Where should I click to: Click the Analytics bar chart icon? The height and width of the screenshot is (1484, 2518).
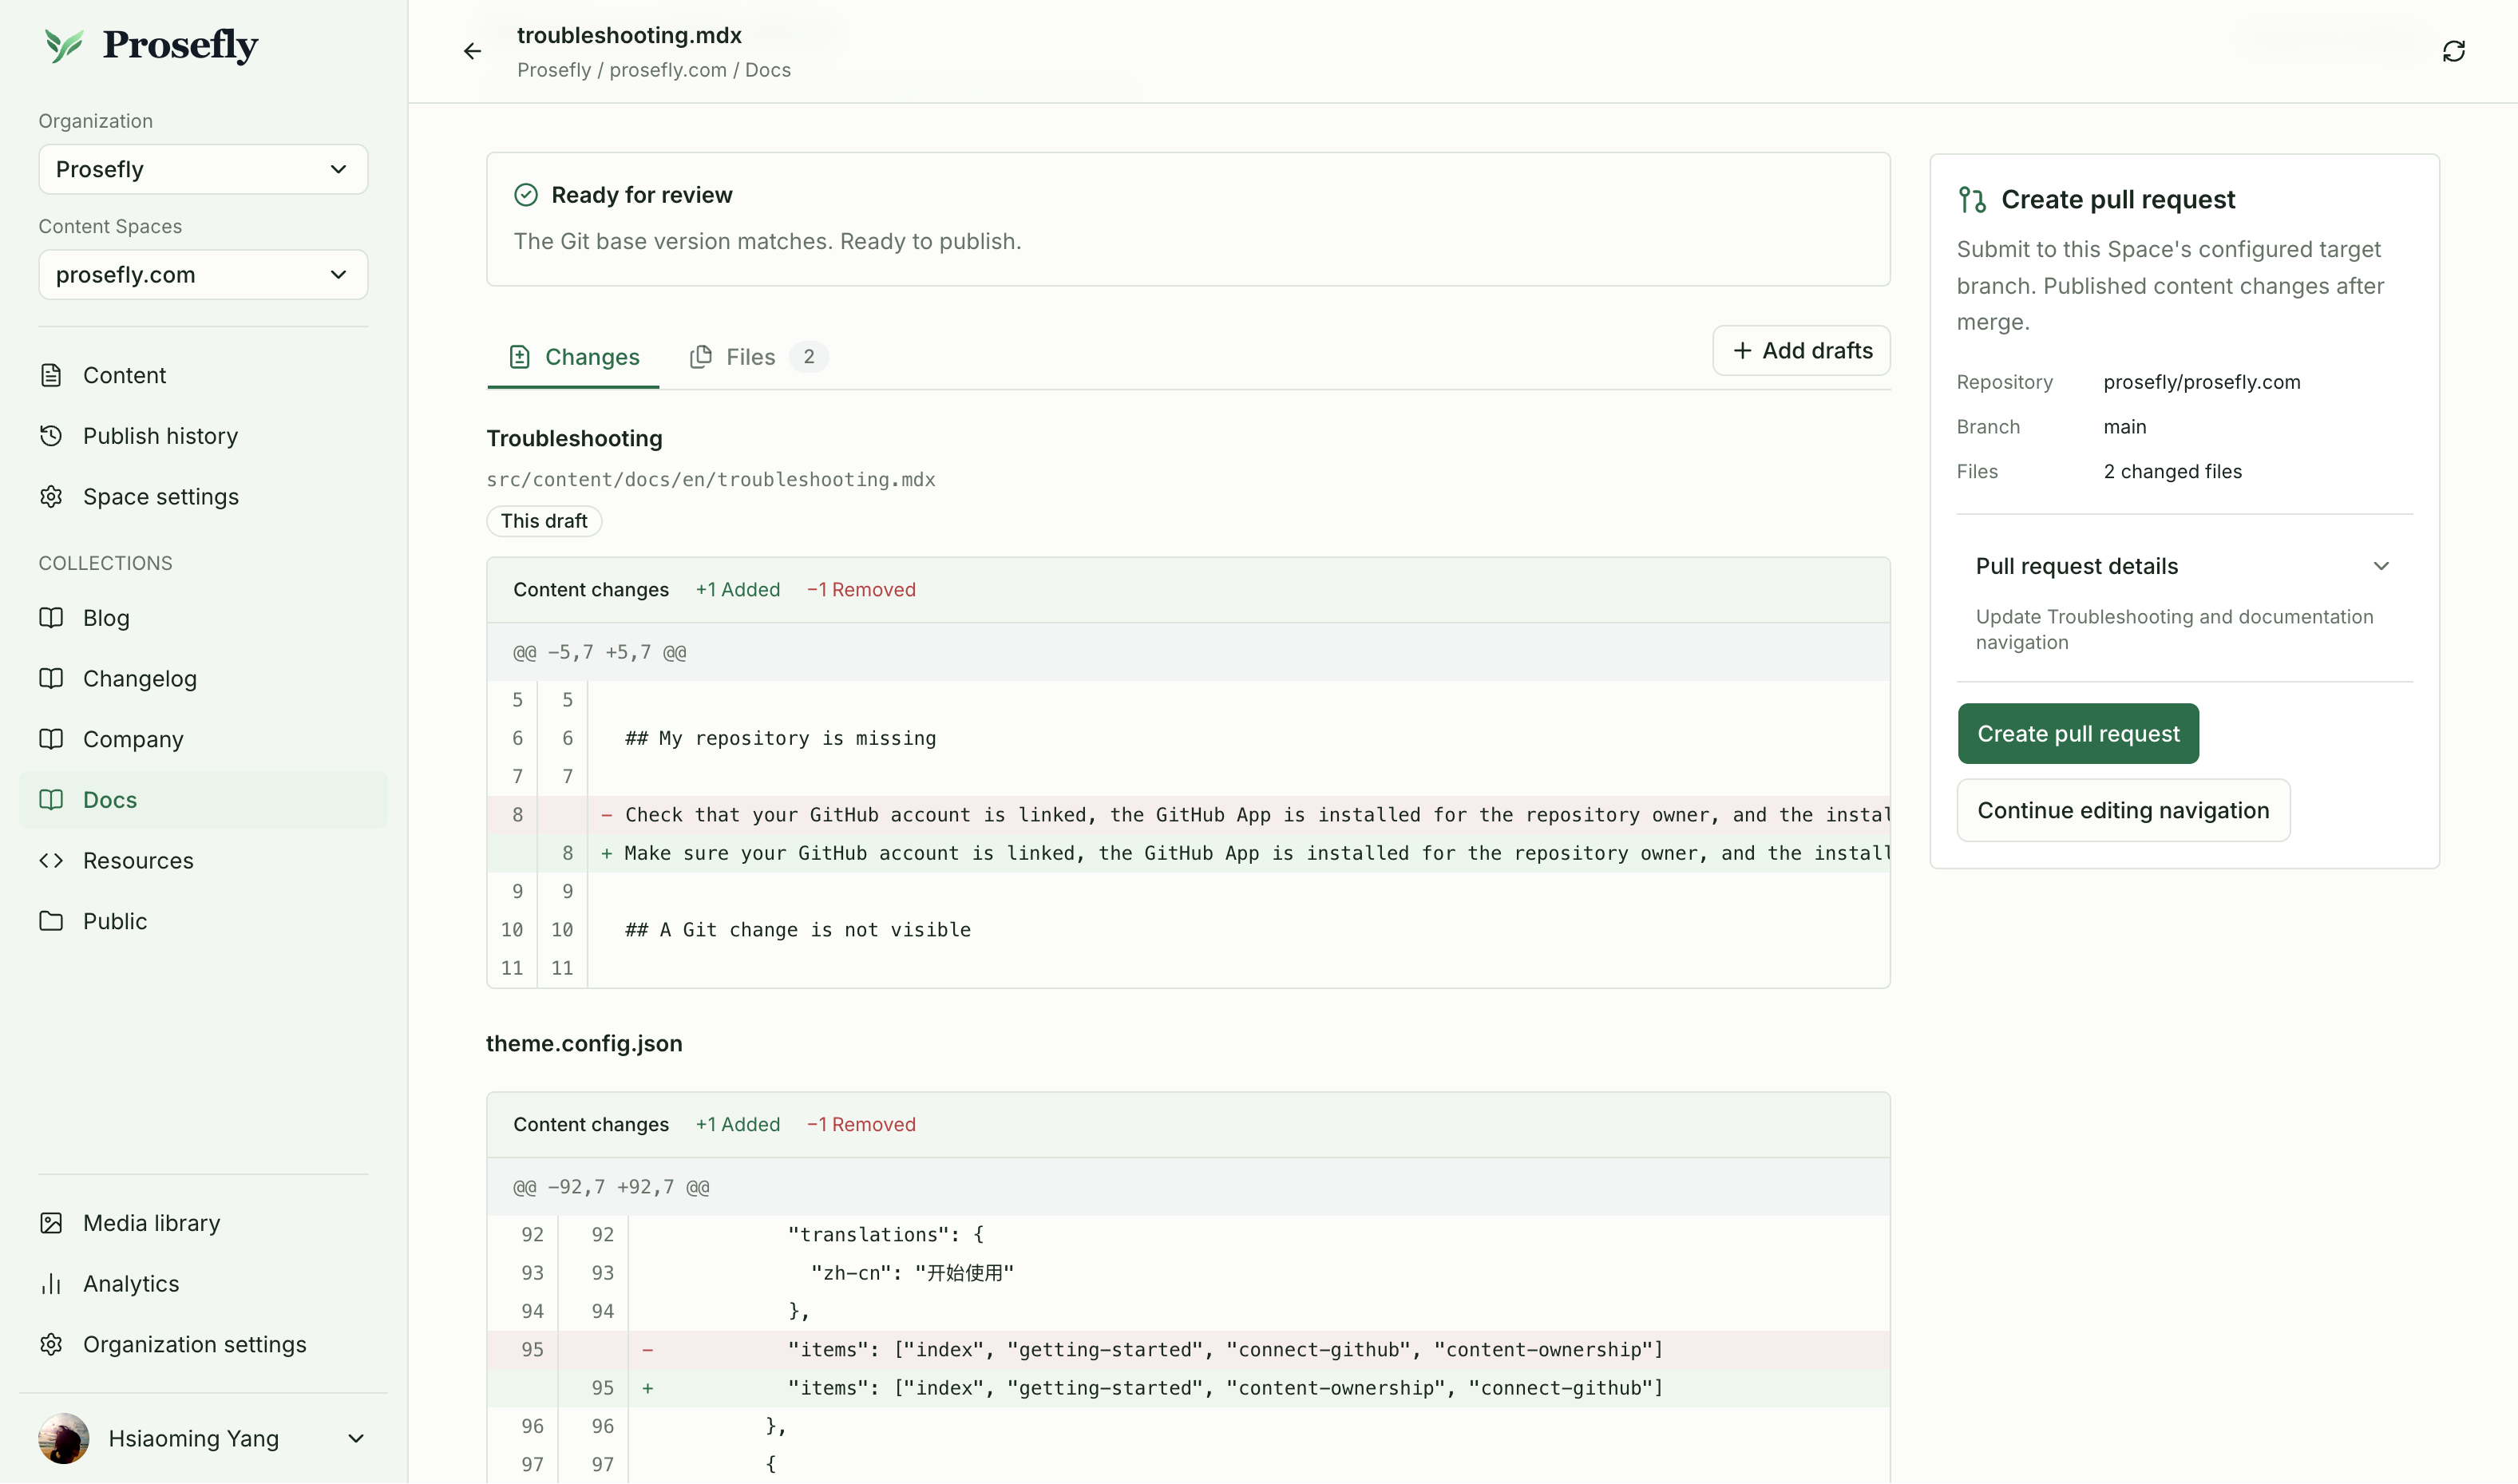coord(51,1284)
